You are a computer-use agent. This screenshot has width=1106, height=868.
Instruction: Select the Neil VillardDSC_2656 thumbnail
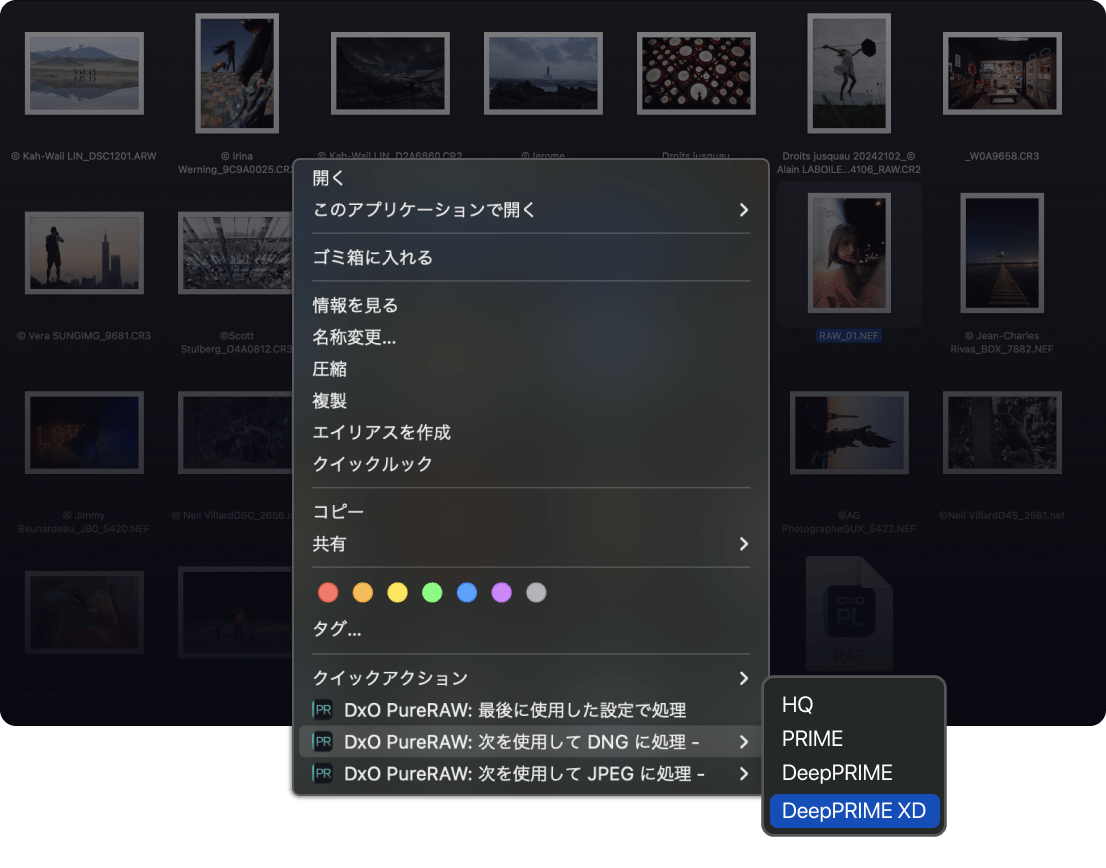(x=235, y=433)
